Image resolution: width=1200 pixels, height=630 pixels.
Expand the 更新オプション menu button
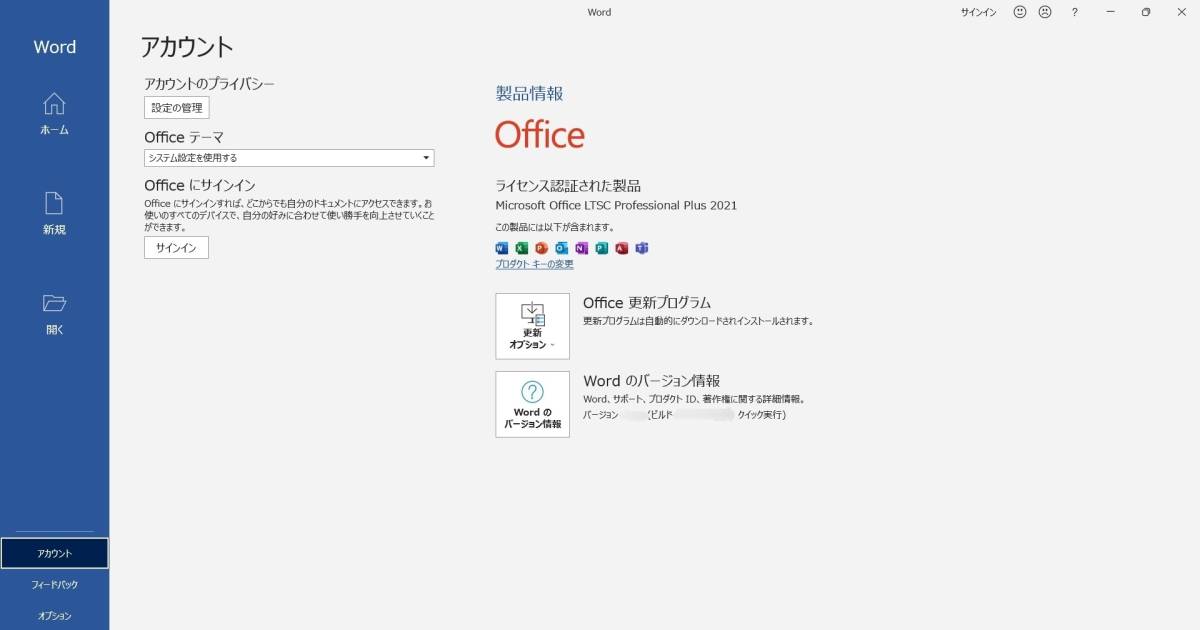click(532, 326)
